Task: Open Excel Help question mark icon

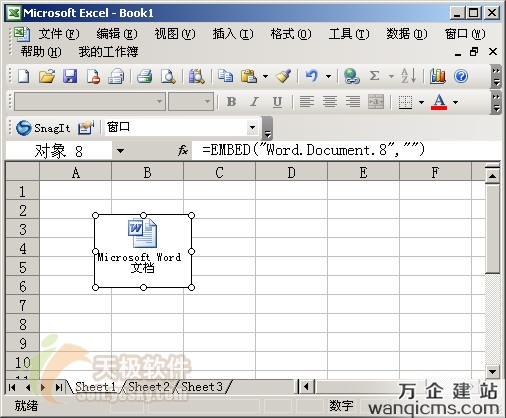Action: coord(461,76)
